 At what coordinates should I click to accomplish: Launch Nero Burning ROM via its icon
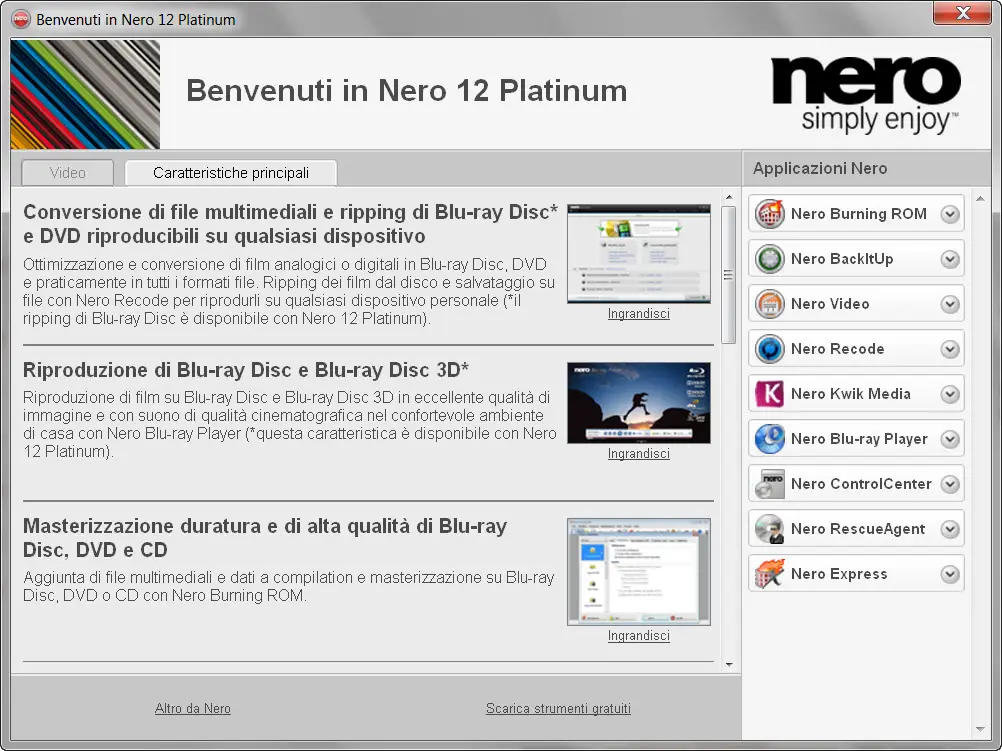[x=769, y=213]
